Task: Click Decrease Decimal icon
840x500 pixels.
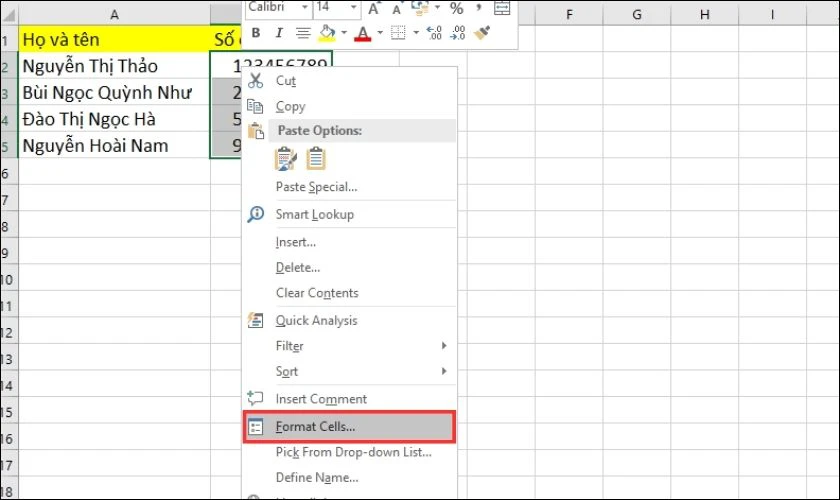Action: [x=458, y=33]
